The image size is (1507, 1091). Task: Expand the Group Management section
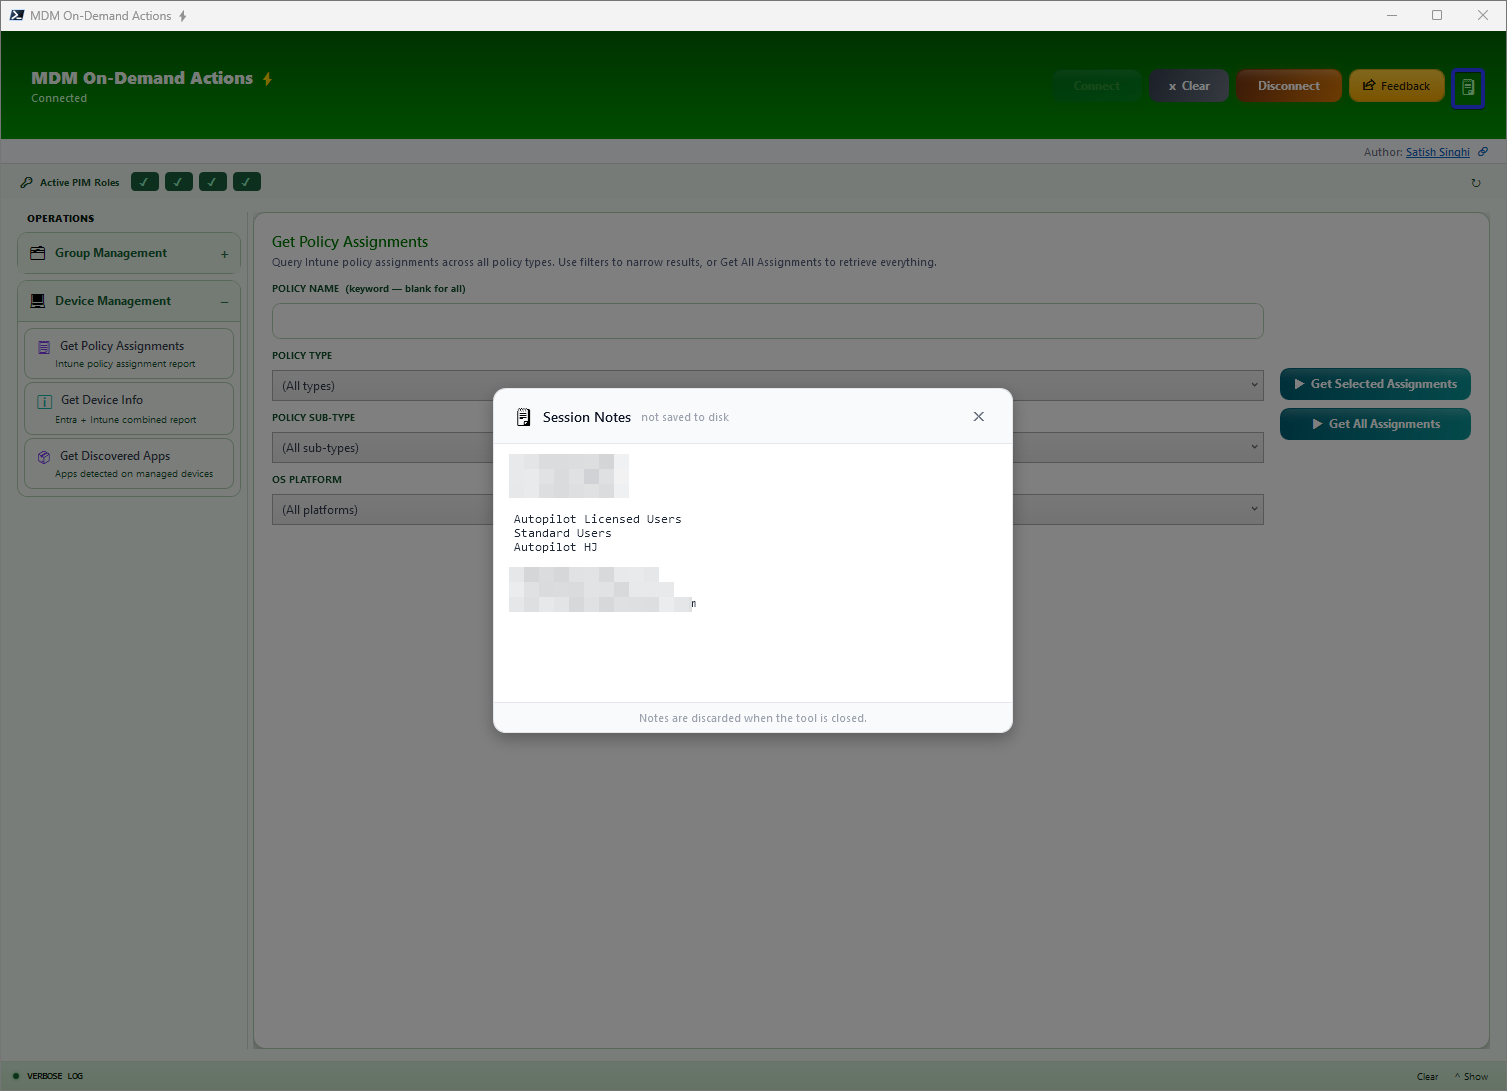[x=224, y=252]
